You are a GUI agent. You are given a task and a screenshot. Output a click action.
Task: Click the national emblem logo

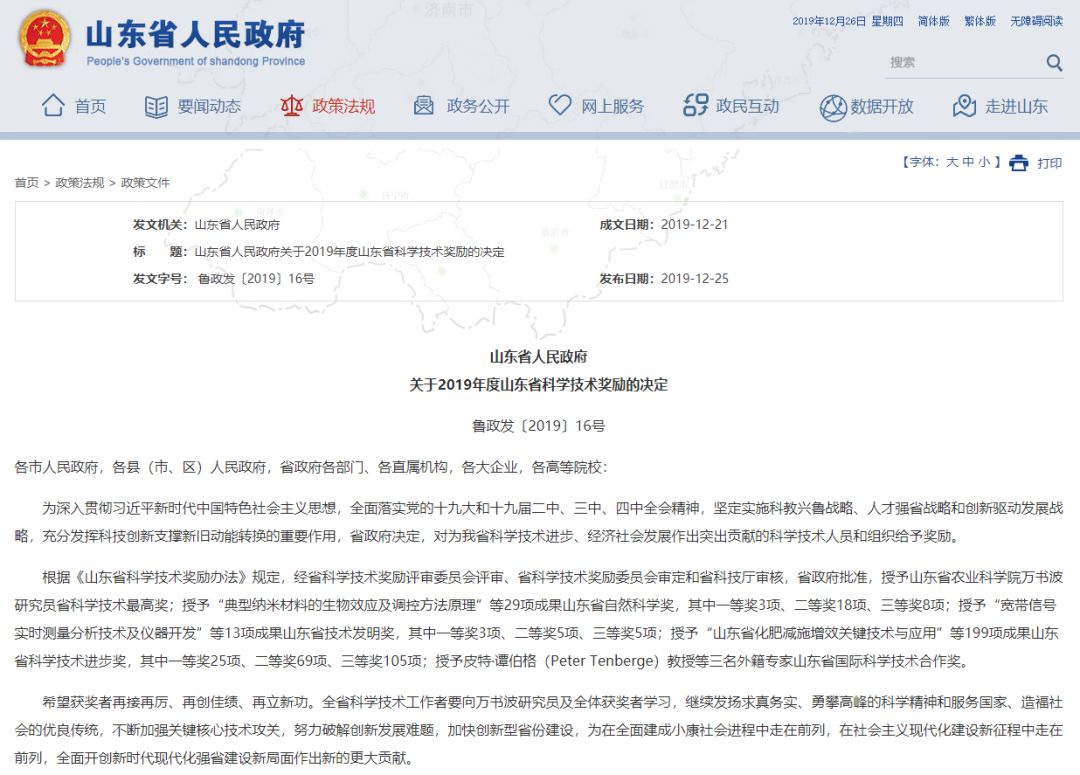[44, 39]
